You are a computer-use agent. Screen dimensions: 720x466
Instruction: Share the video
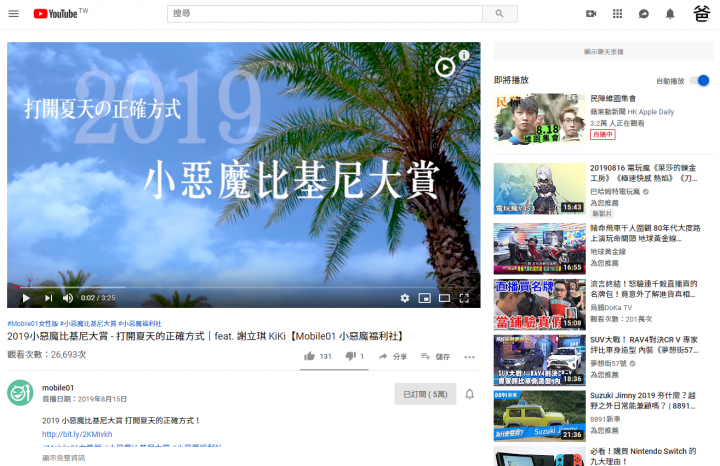point(393,356)
